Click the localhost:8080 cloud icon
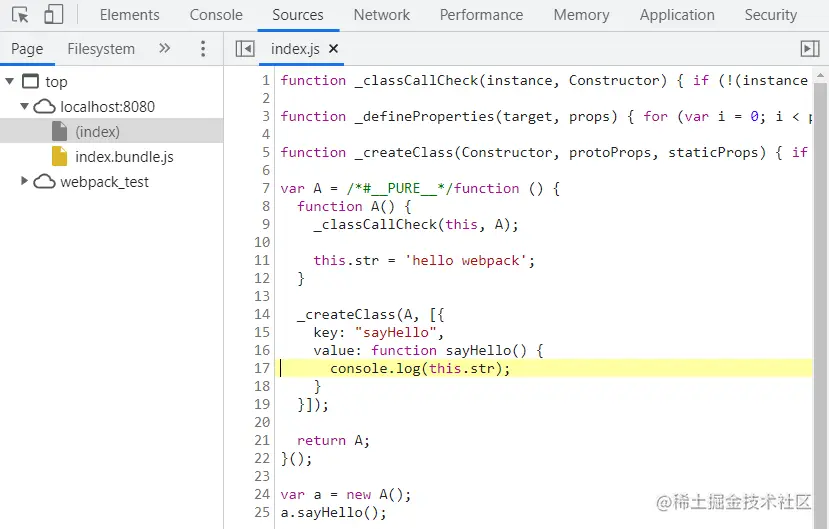Viewport: 829px width, 529px height. point(44,107)
